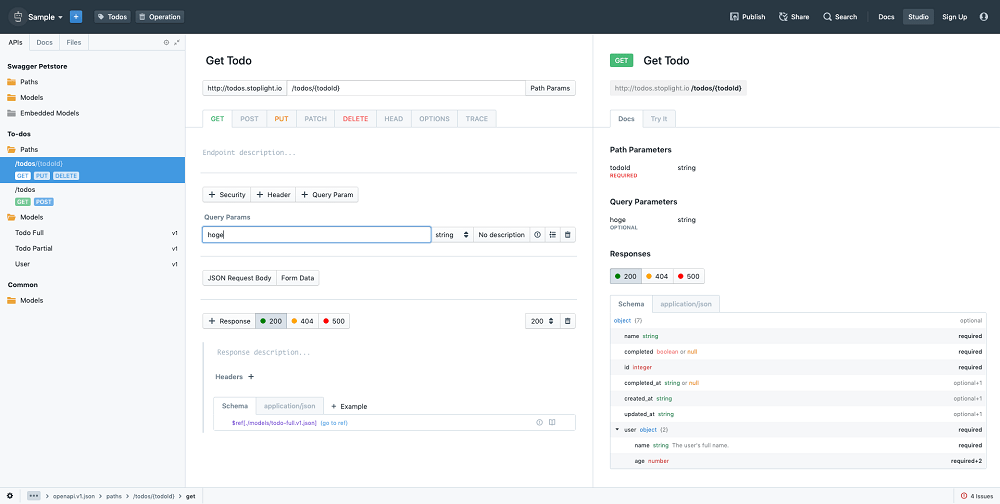
Task: Switch to the sidebar Docs tab
Action: [45, 43]
